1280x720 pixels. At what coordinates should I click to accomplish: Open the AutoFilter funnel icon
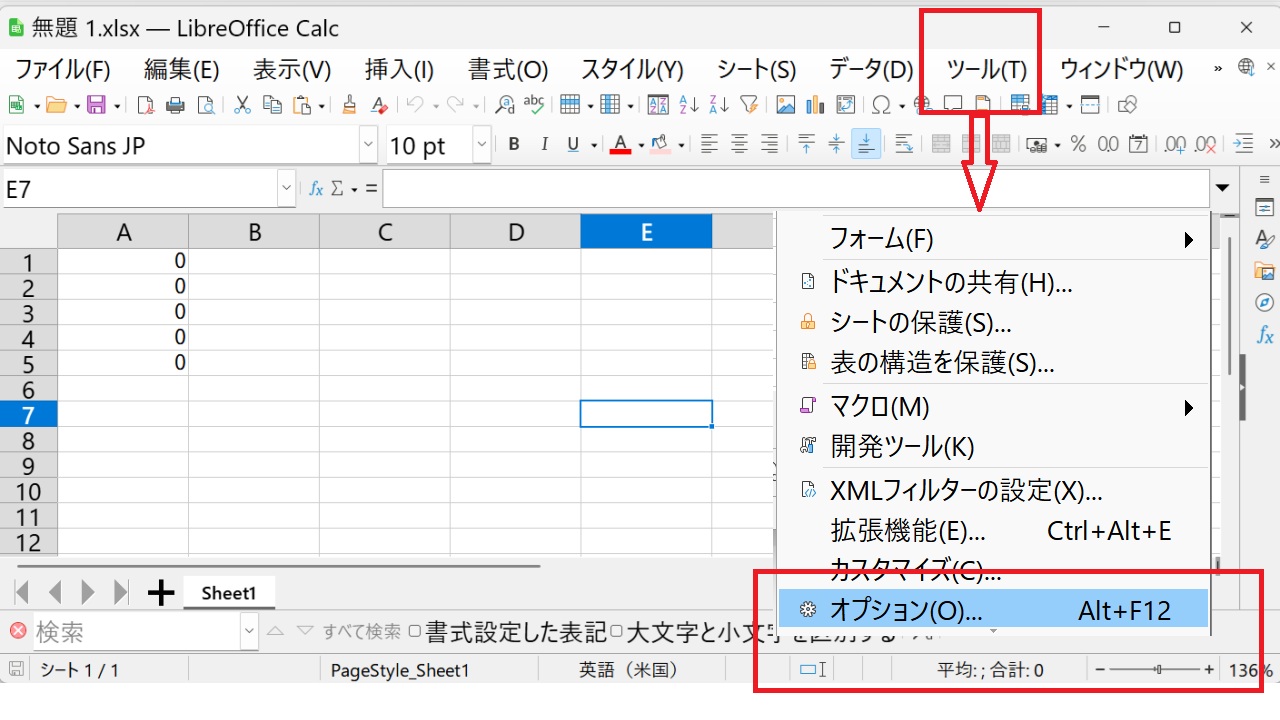click(x=748, y=105)
